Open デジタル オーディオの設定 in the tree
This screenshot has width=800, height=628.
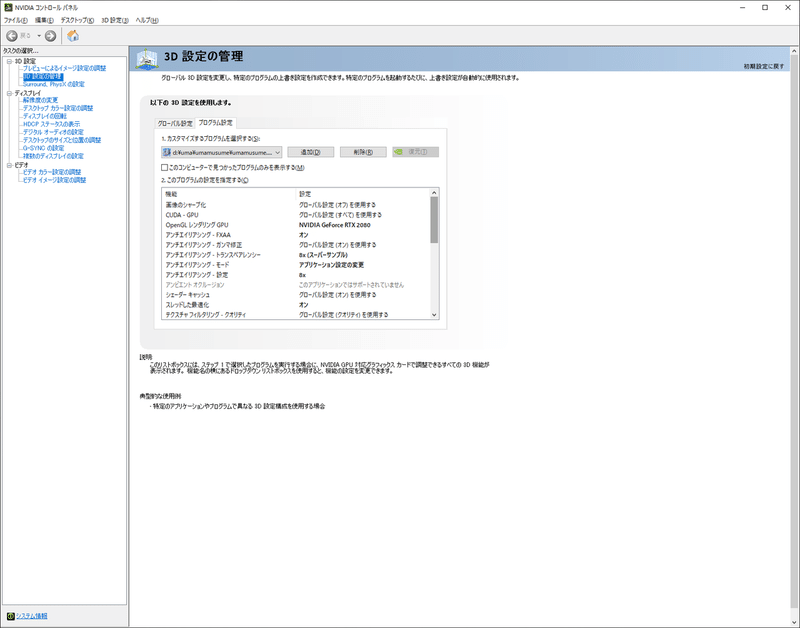coord(53,132)
